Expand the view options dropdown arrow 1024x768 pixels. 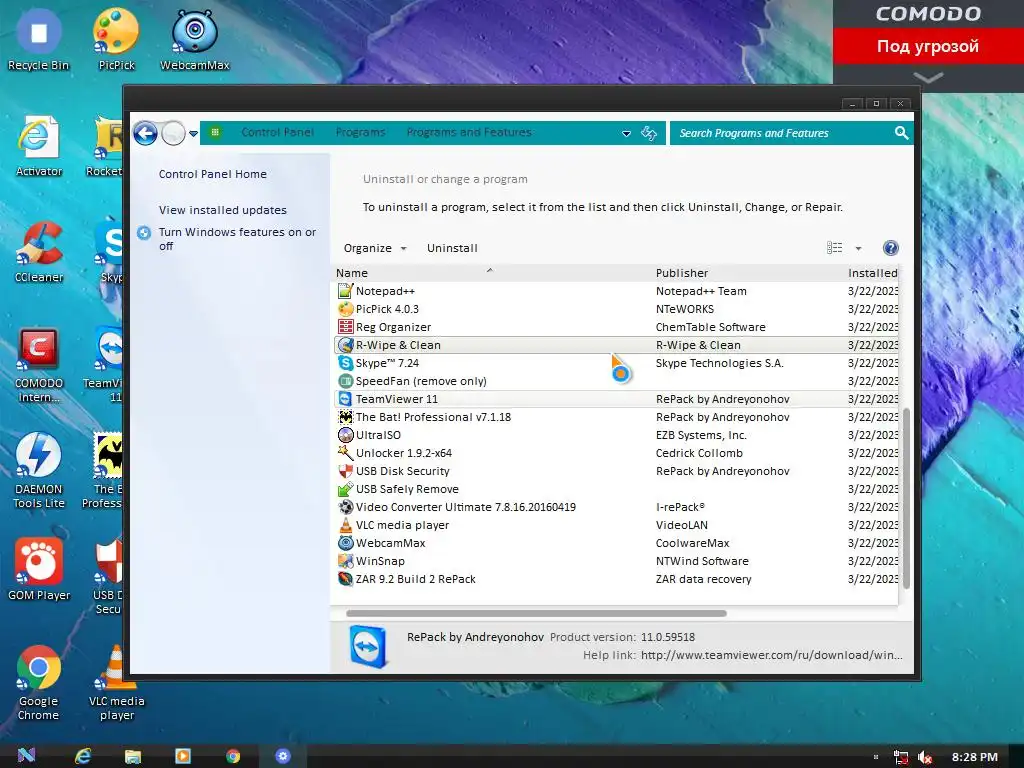(x=858, y=248)
